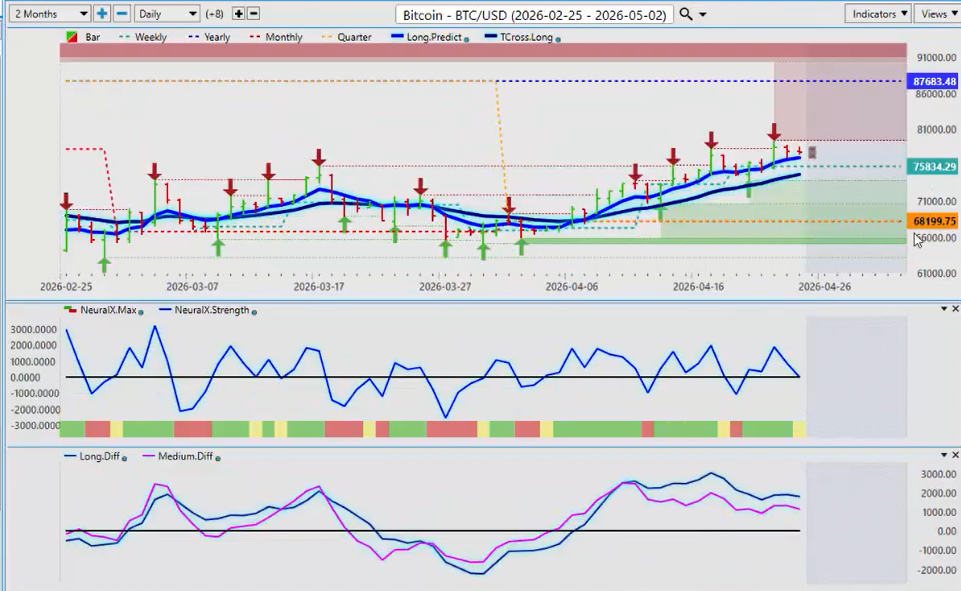Click the settings dot beside TCross.Long

tap(557, 38)
